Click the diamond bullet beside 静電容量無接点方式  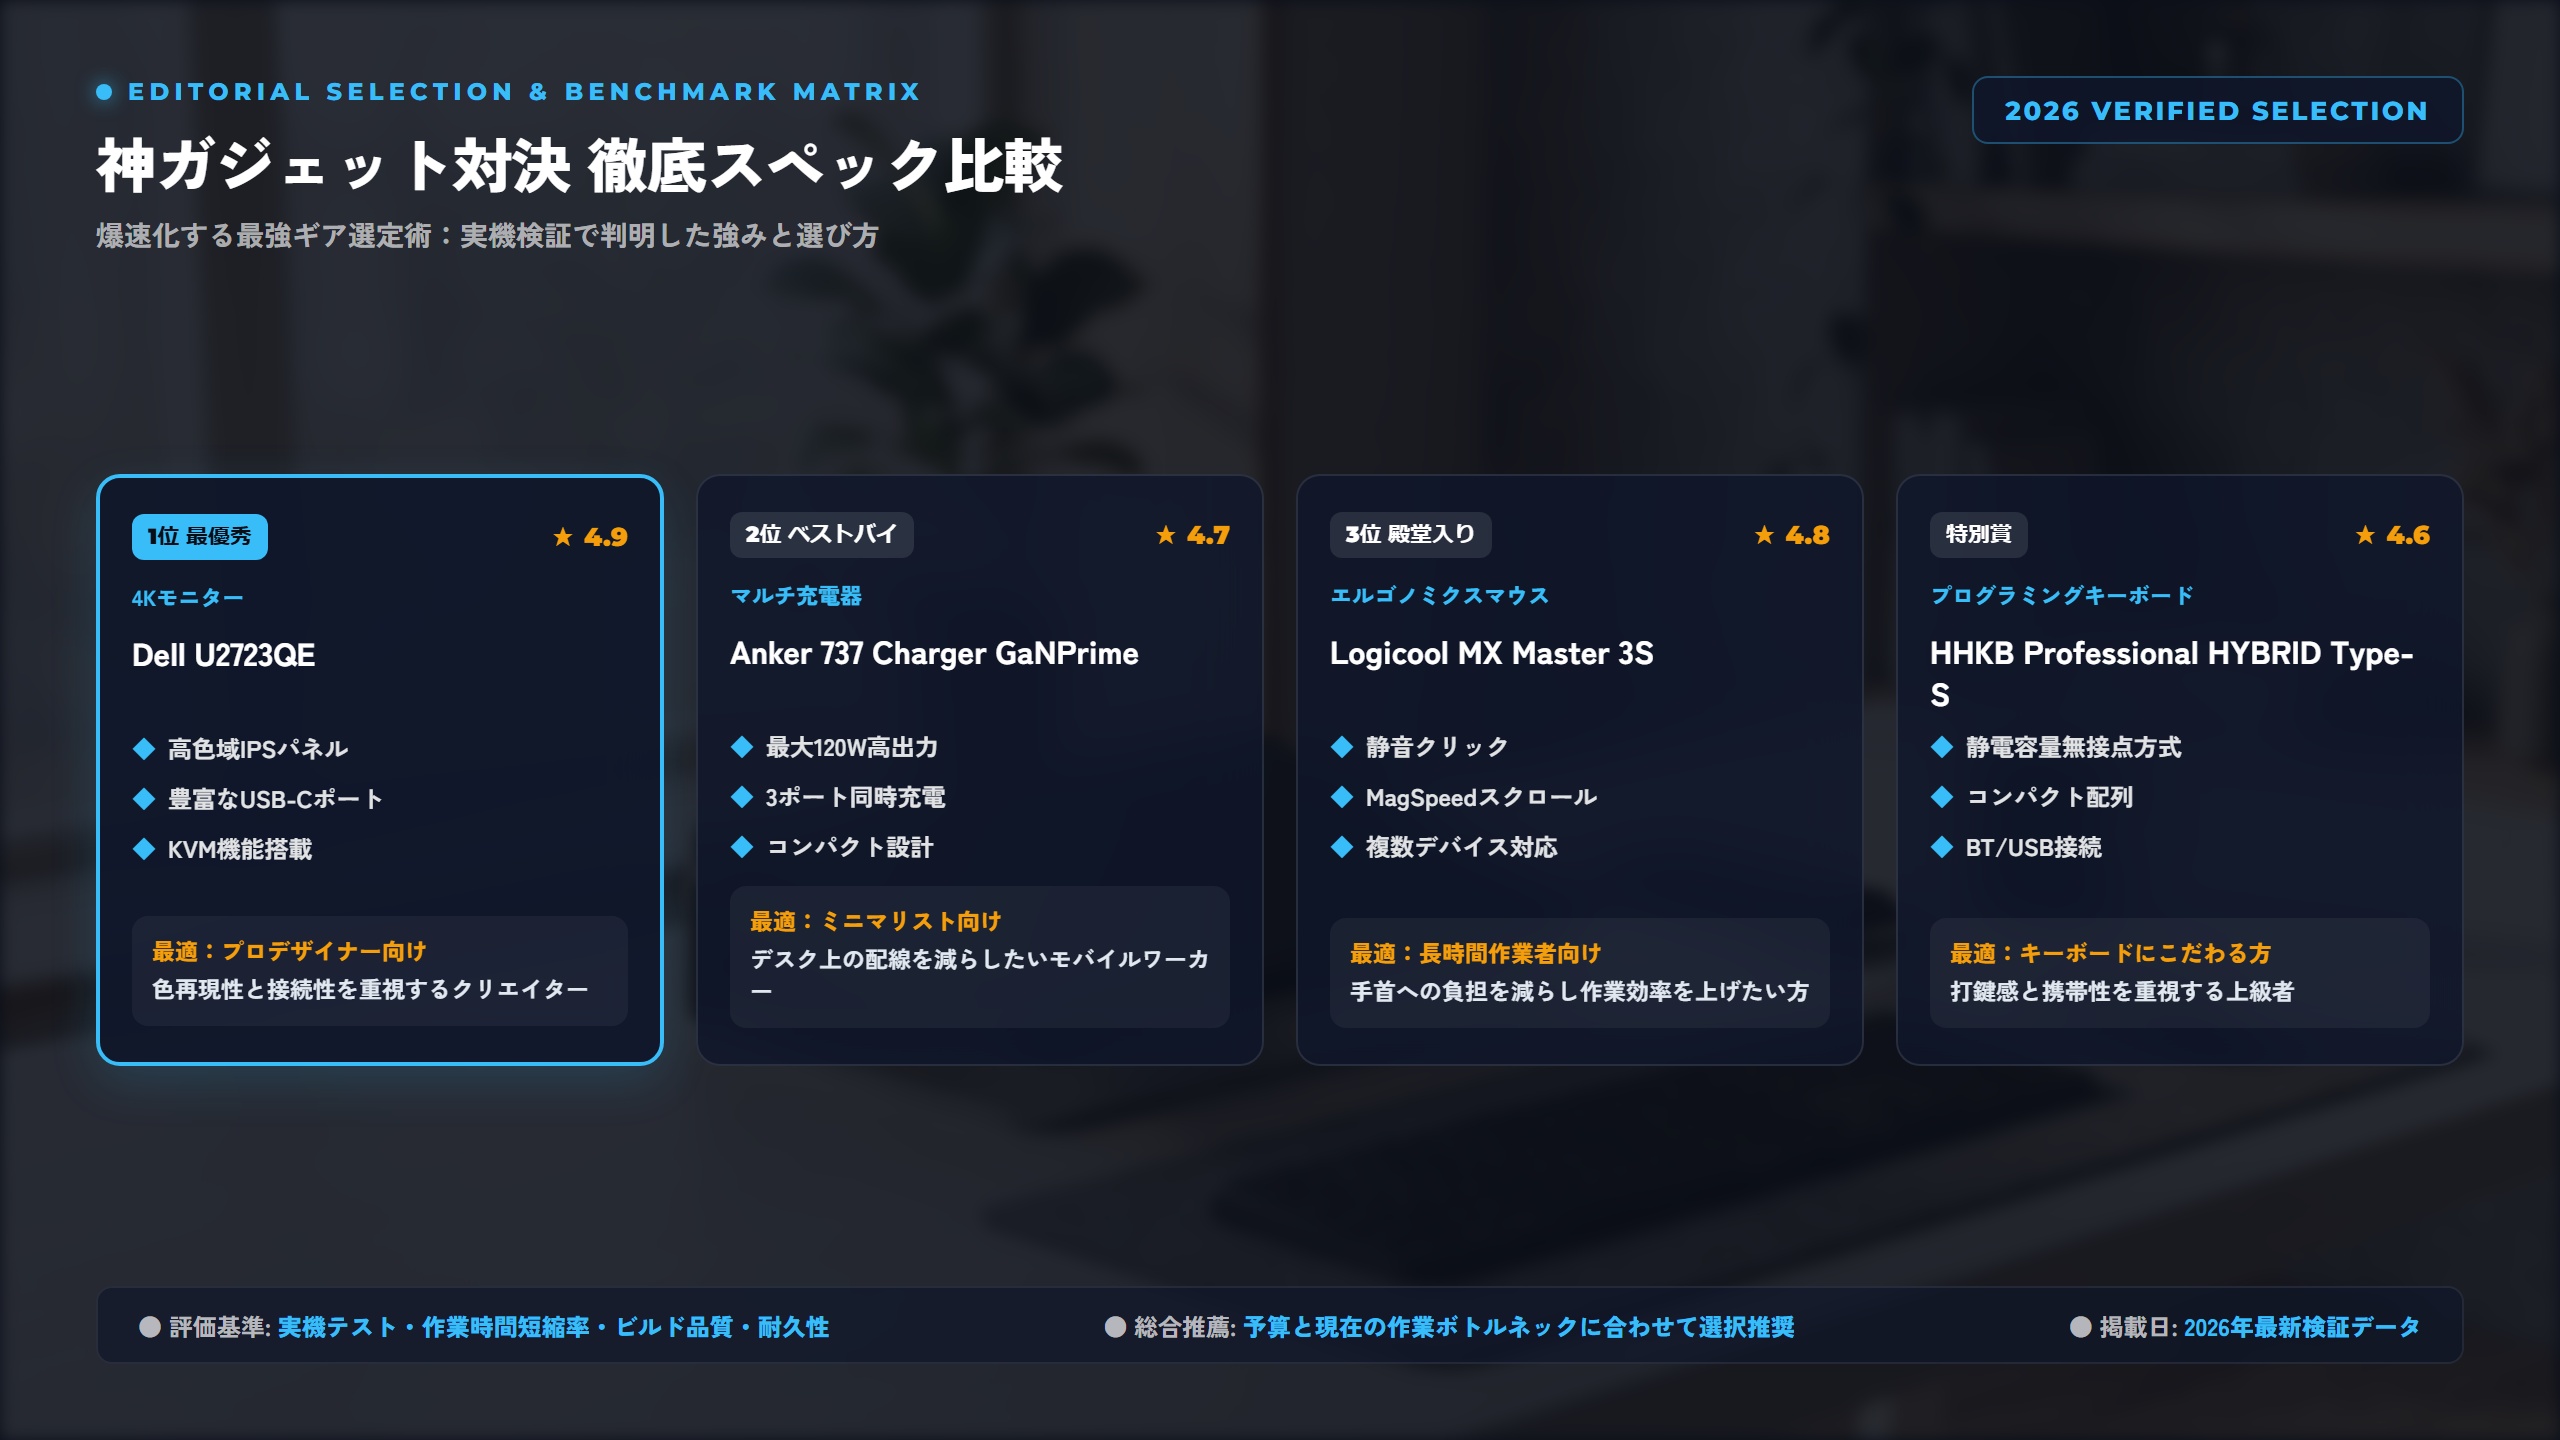1942,747
